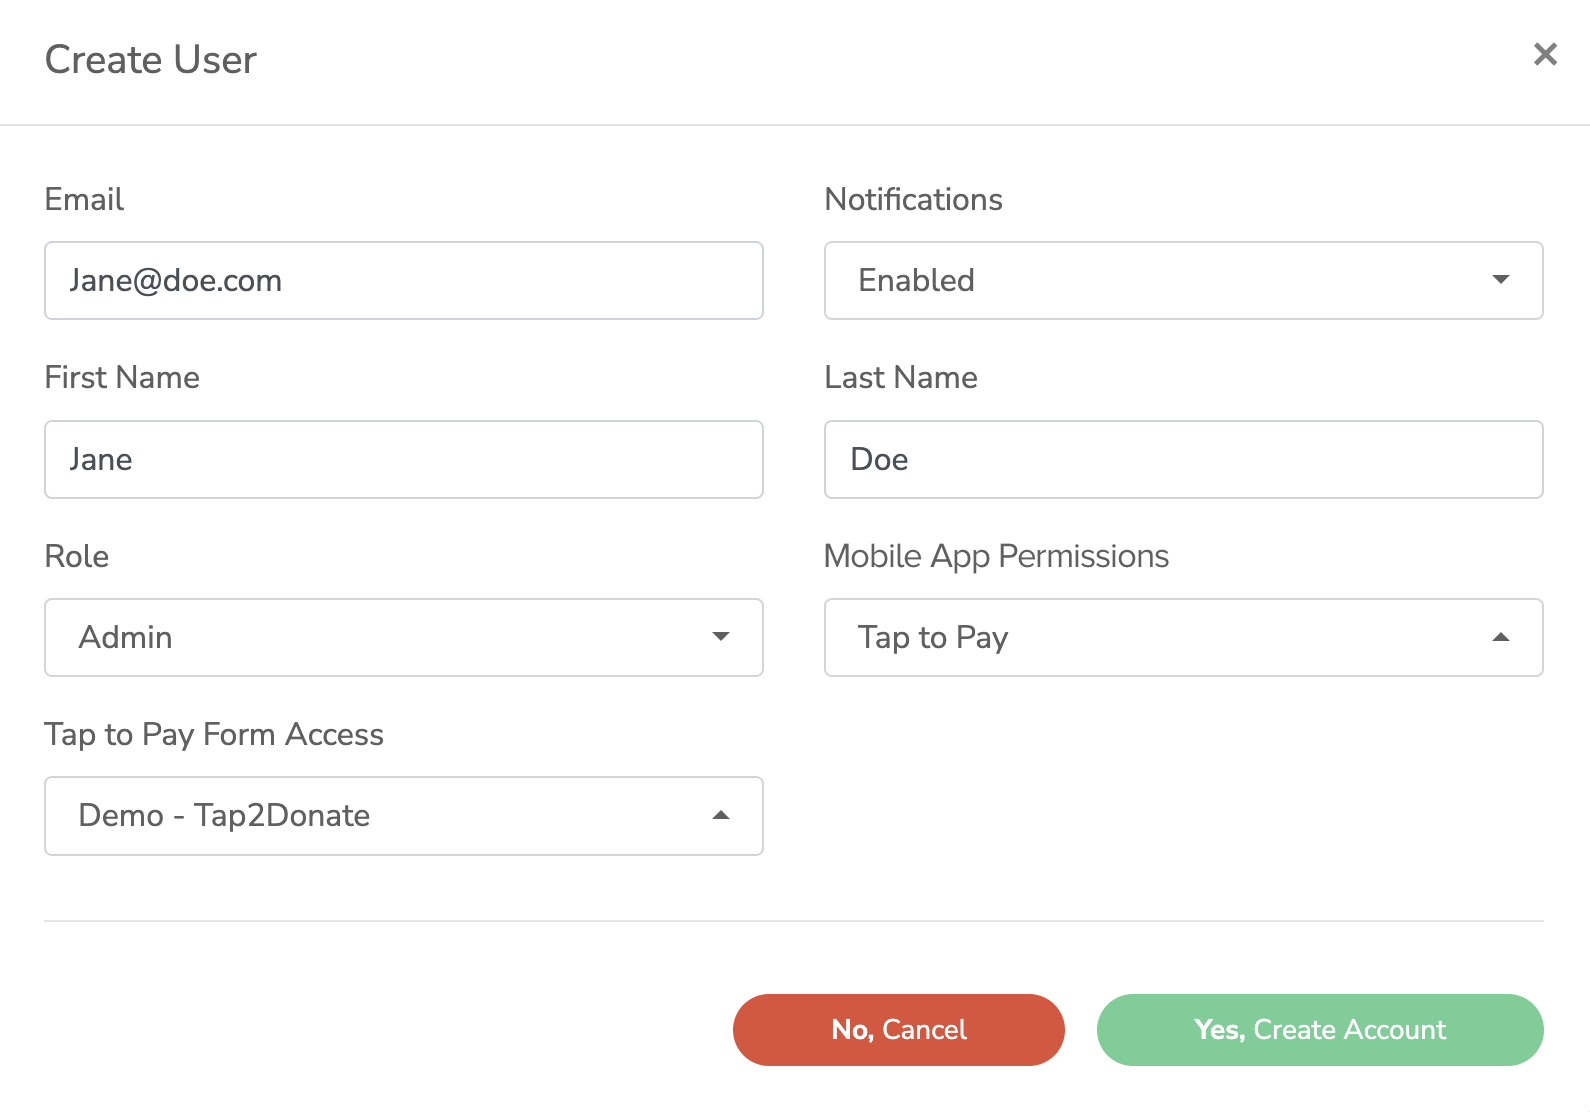This screenshot has height=1112, width=1590.
Task: Click the Notifications label text
Action: pyautogui.click(x=913, y=199)
